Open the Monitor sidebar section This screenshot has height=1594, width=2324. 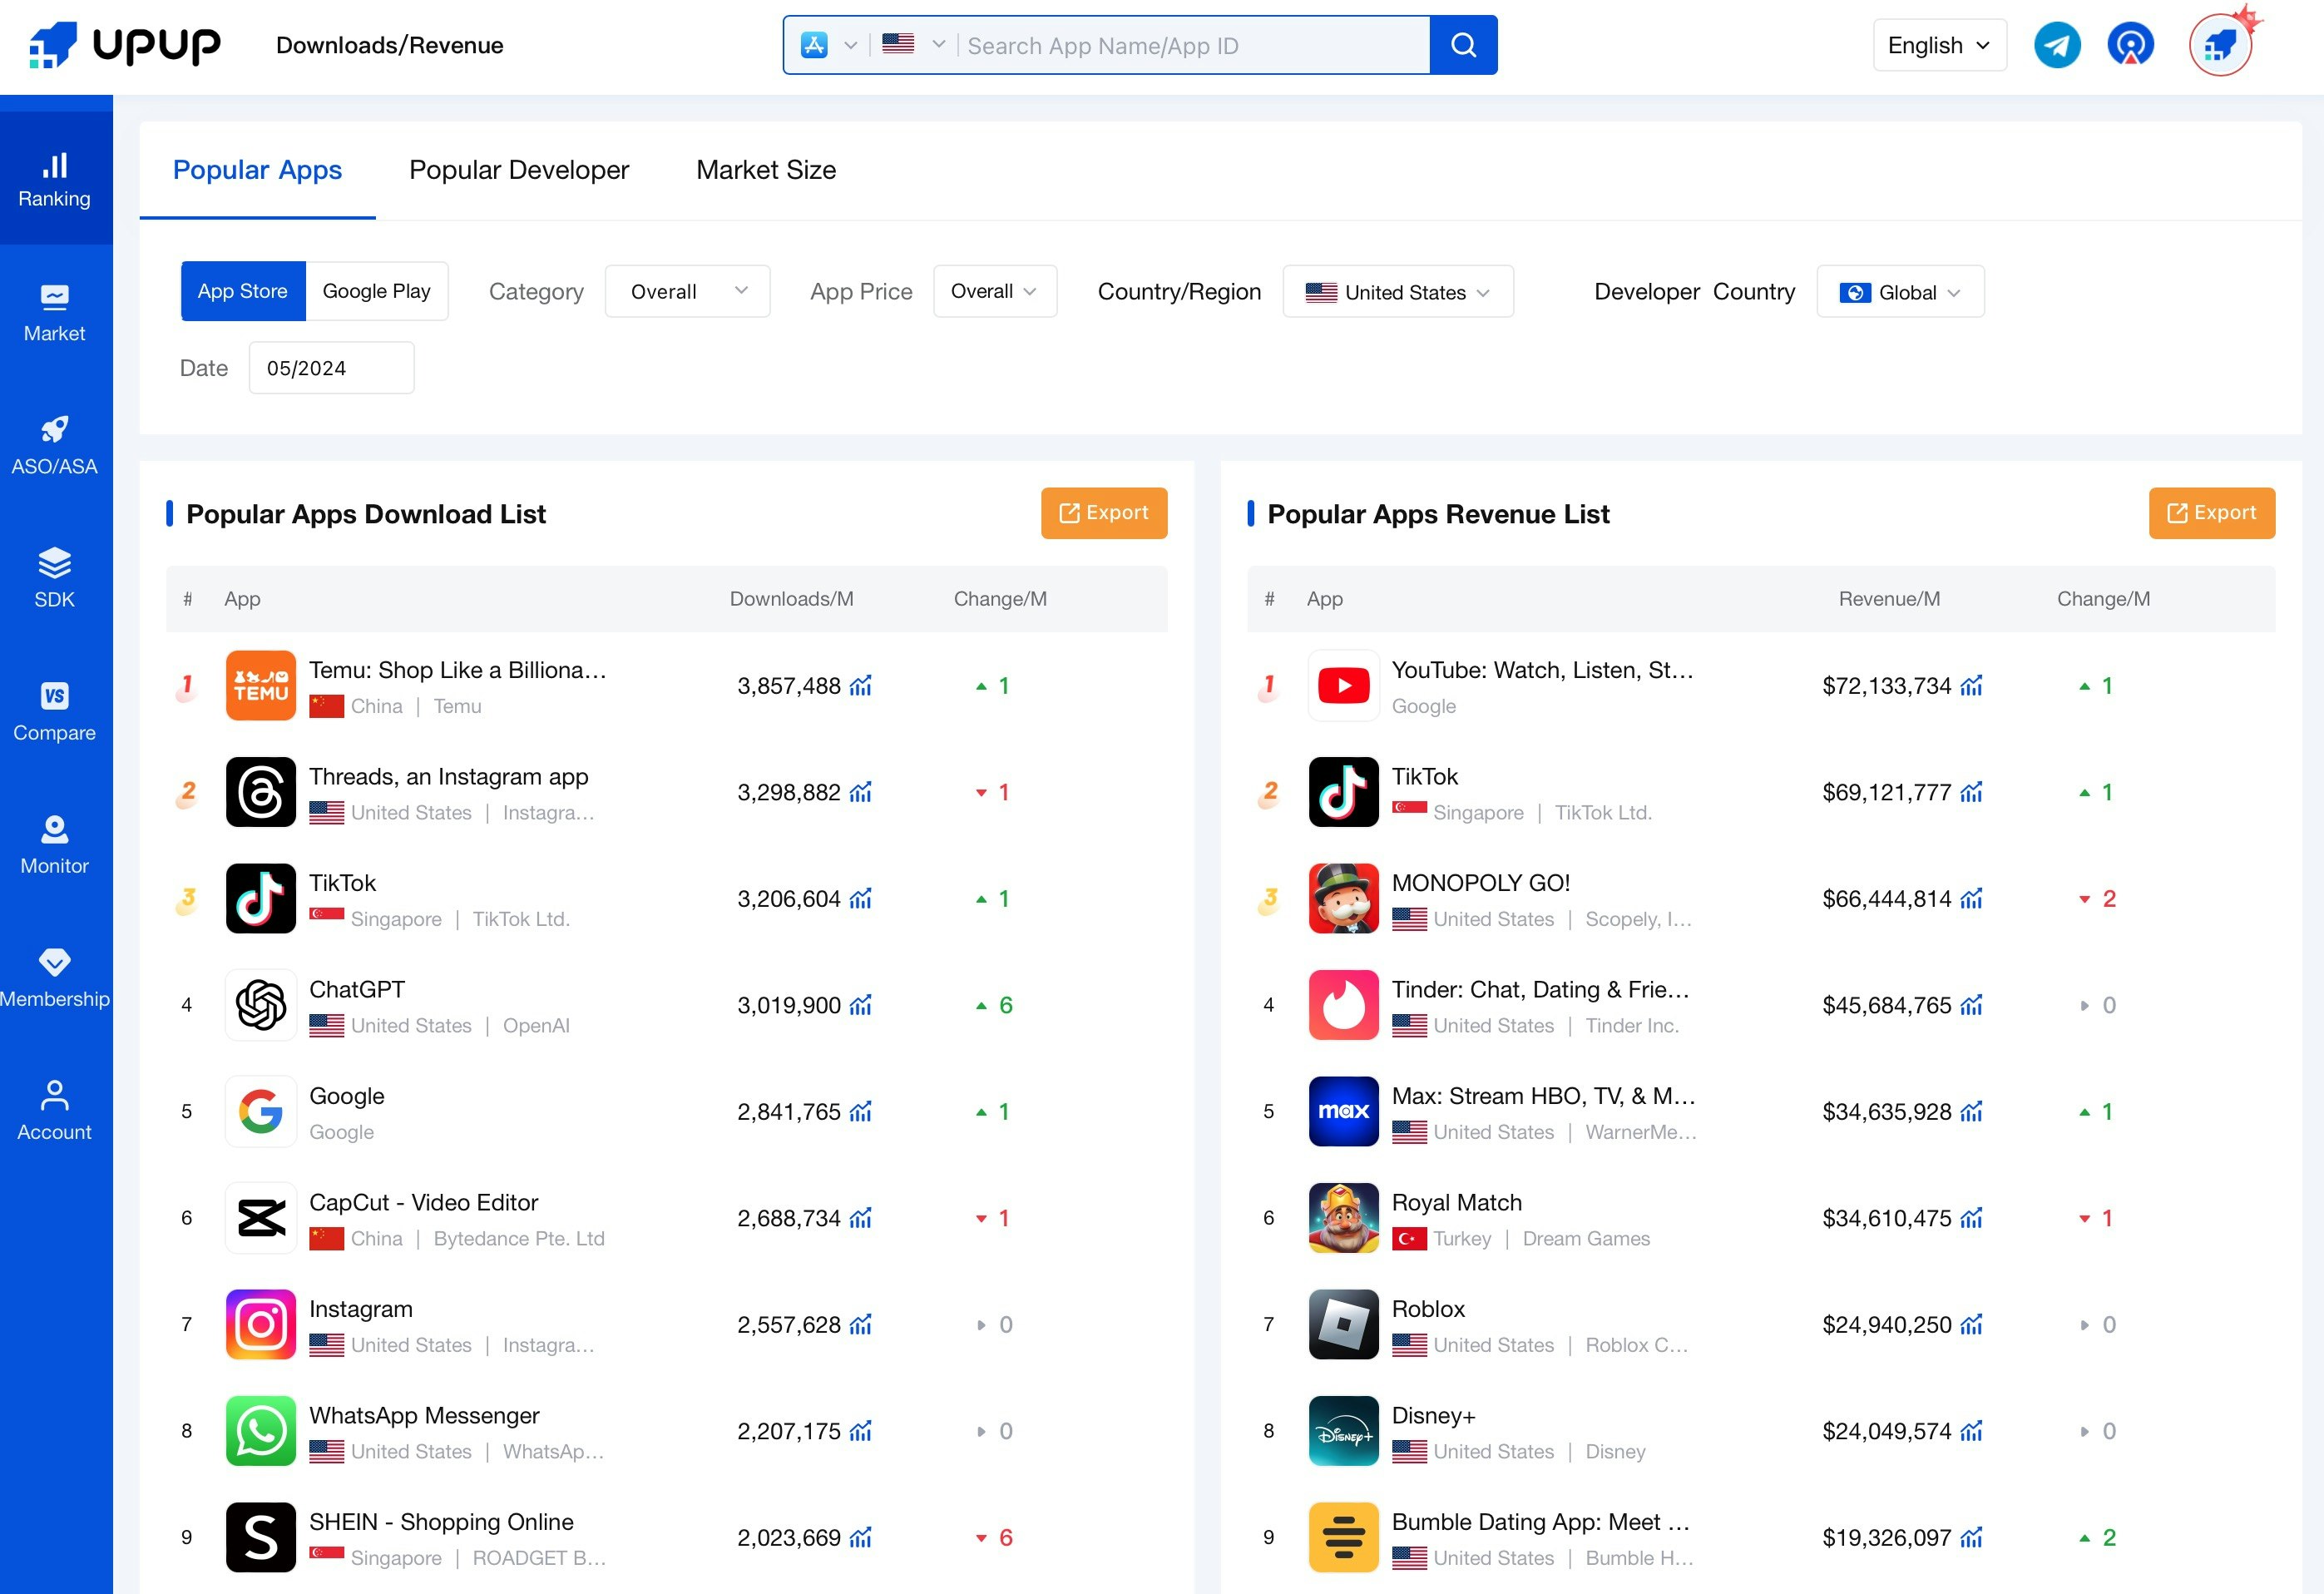pyautogui.click(x=55, y=845)
